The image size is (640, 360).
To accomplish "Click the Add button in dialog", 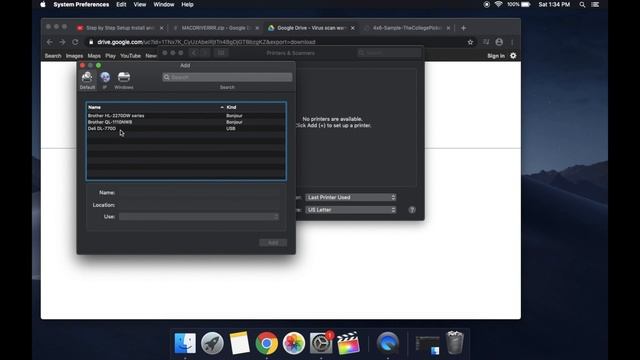I will pos(273,243).
